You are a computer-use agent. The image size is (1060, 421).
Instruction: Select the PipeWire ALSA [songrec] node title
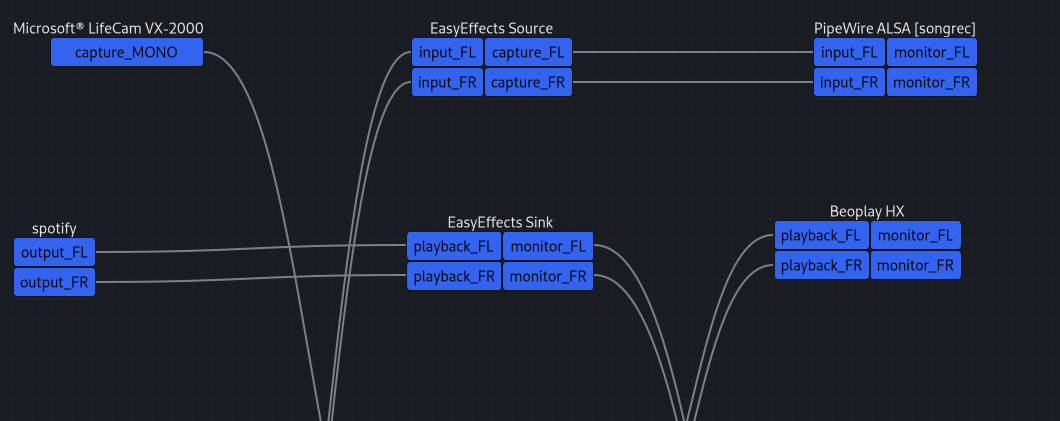point(894,28)
